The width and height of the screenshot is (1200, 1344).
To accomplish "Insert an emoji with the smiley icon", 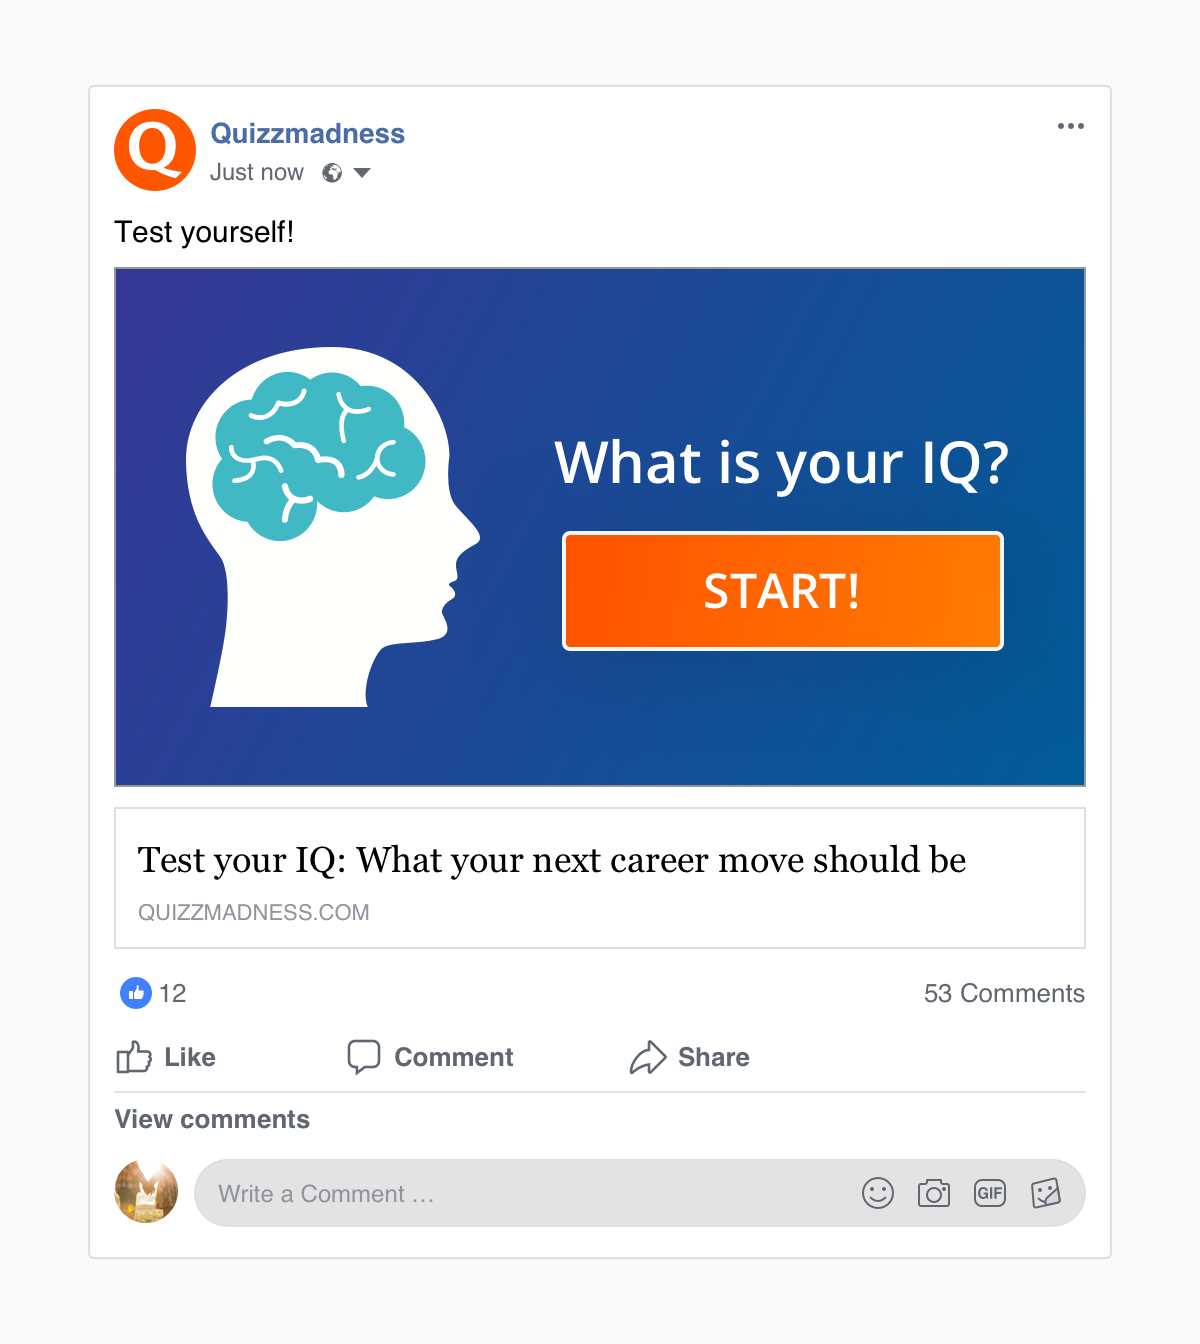I will tap(878, 1193).
